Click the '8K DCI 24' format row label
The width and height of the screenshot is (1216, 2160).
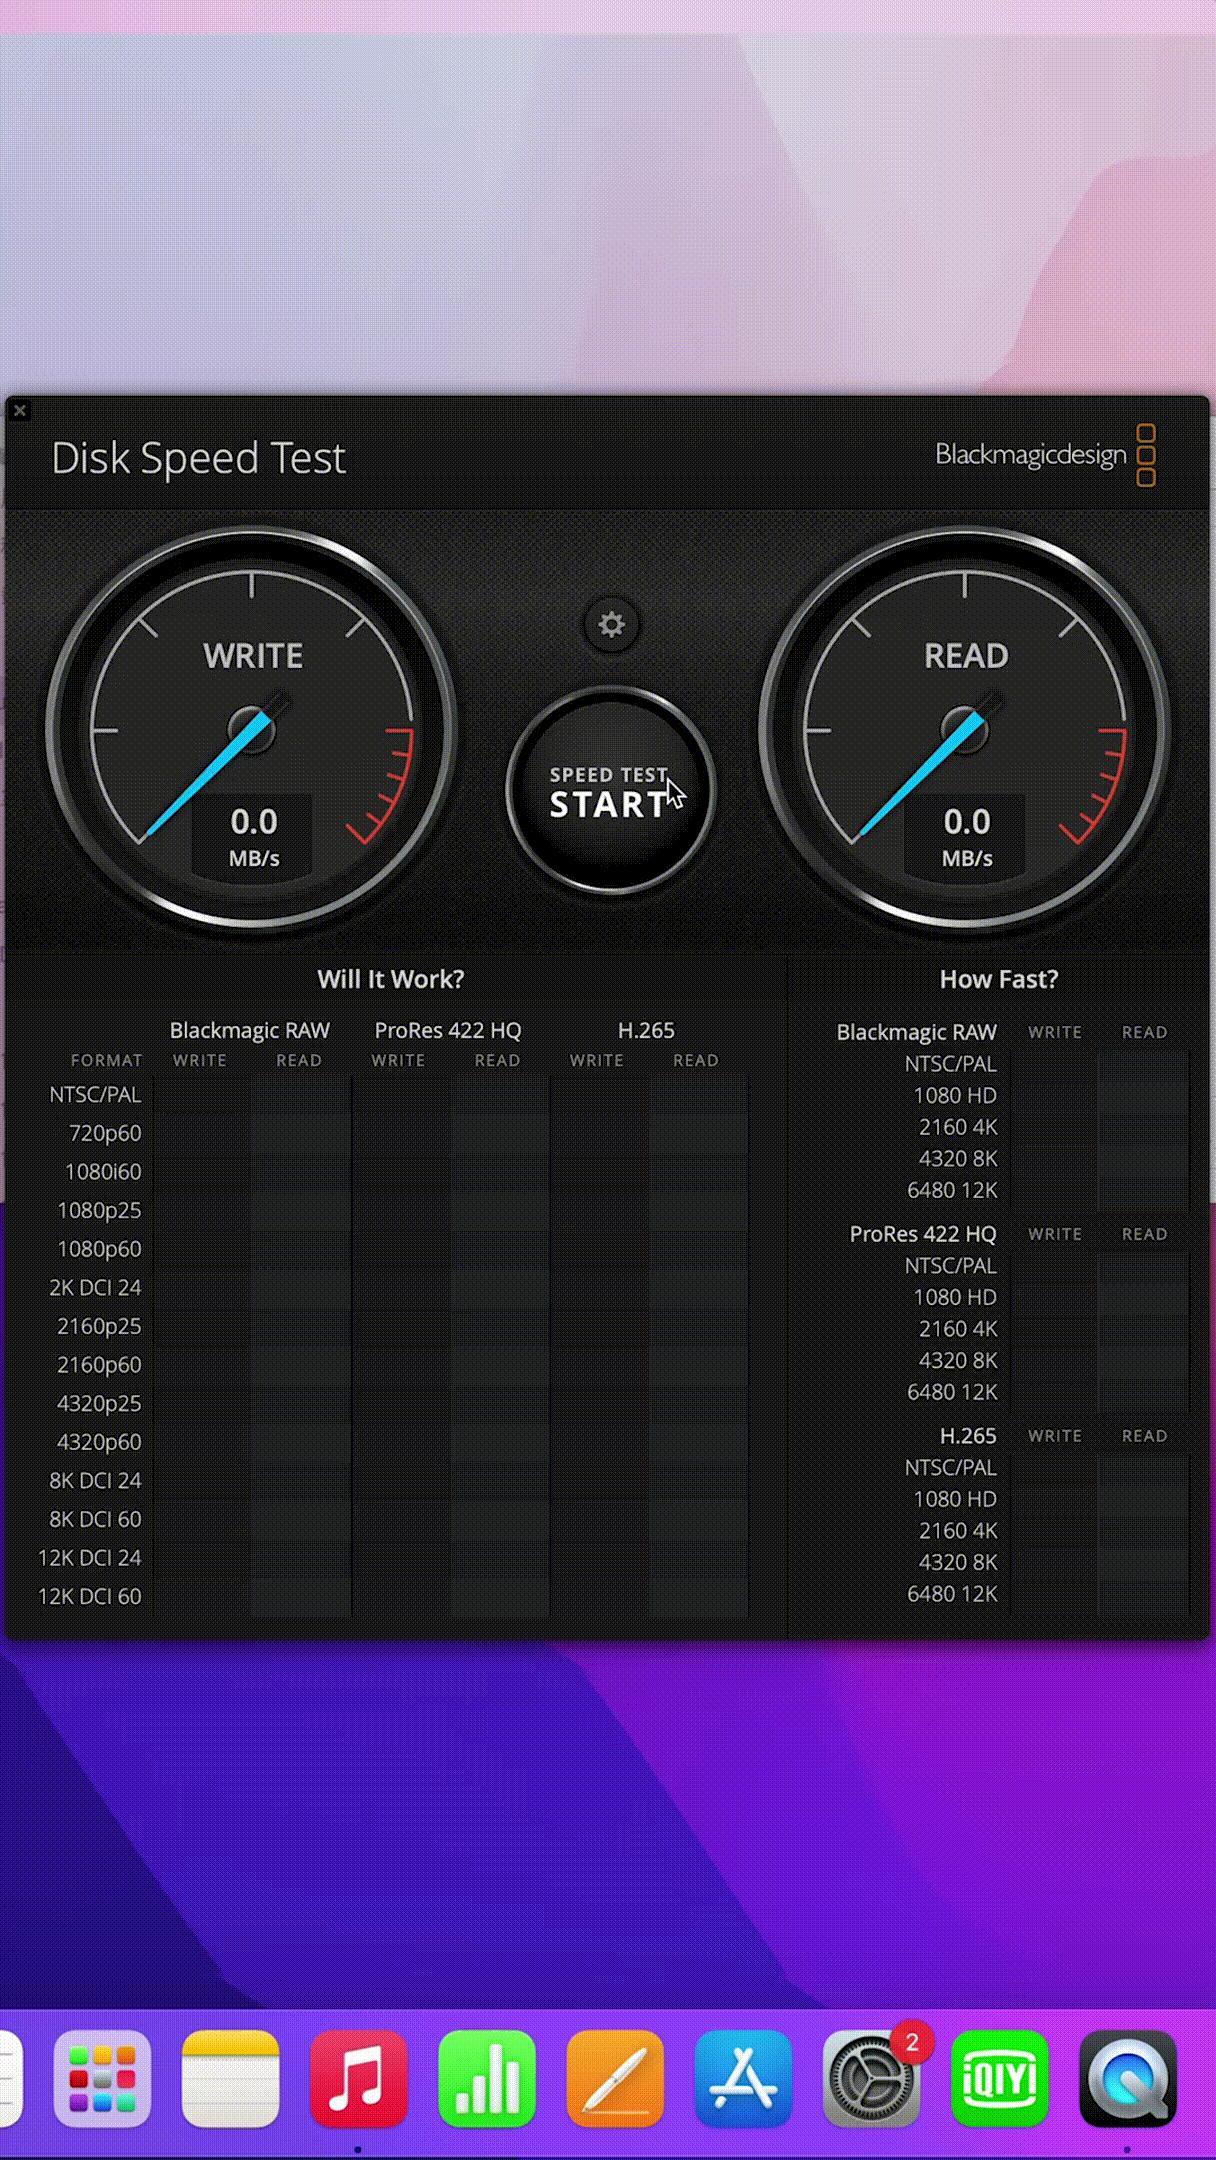(95, 1480)
